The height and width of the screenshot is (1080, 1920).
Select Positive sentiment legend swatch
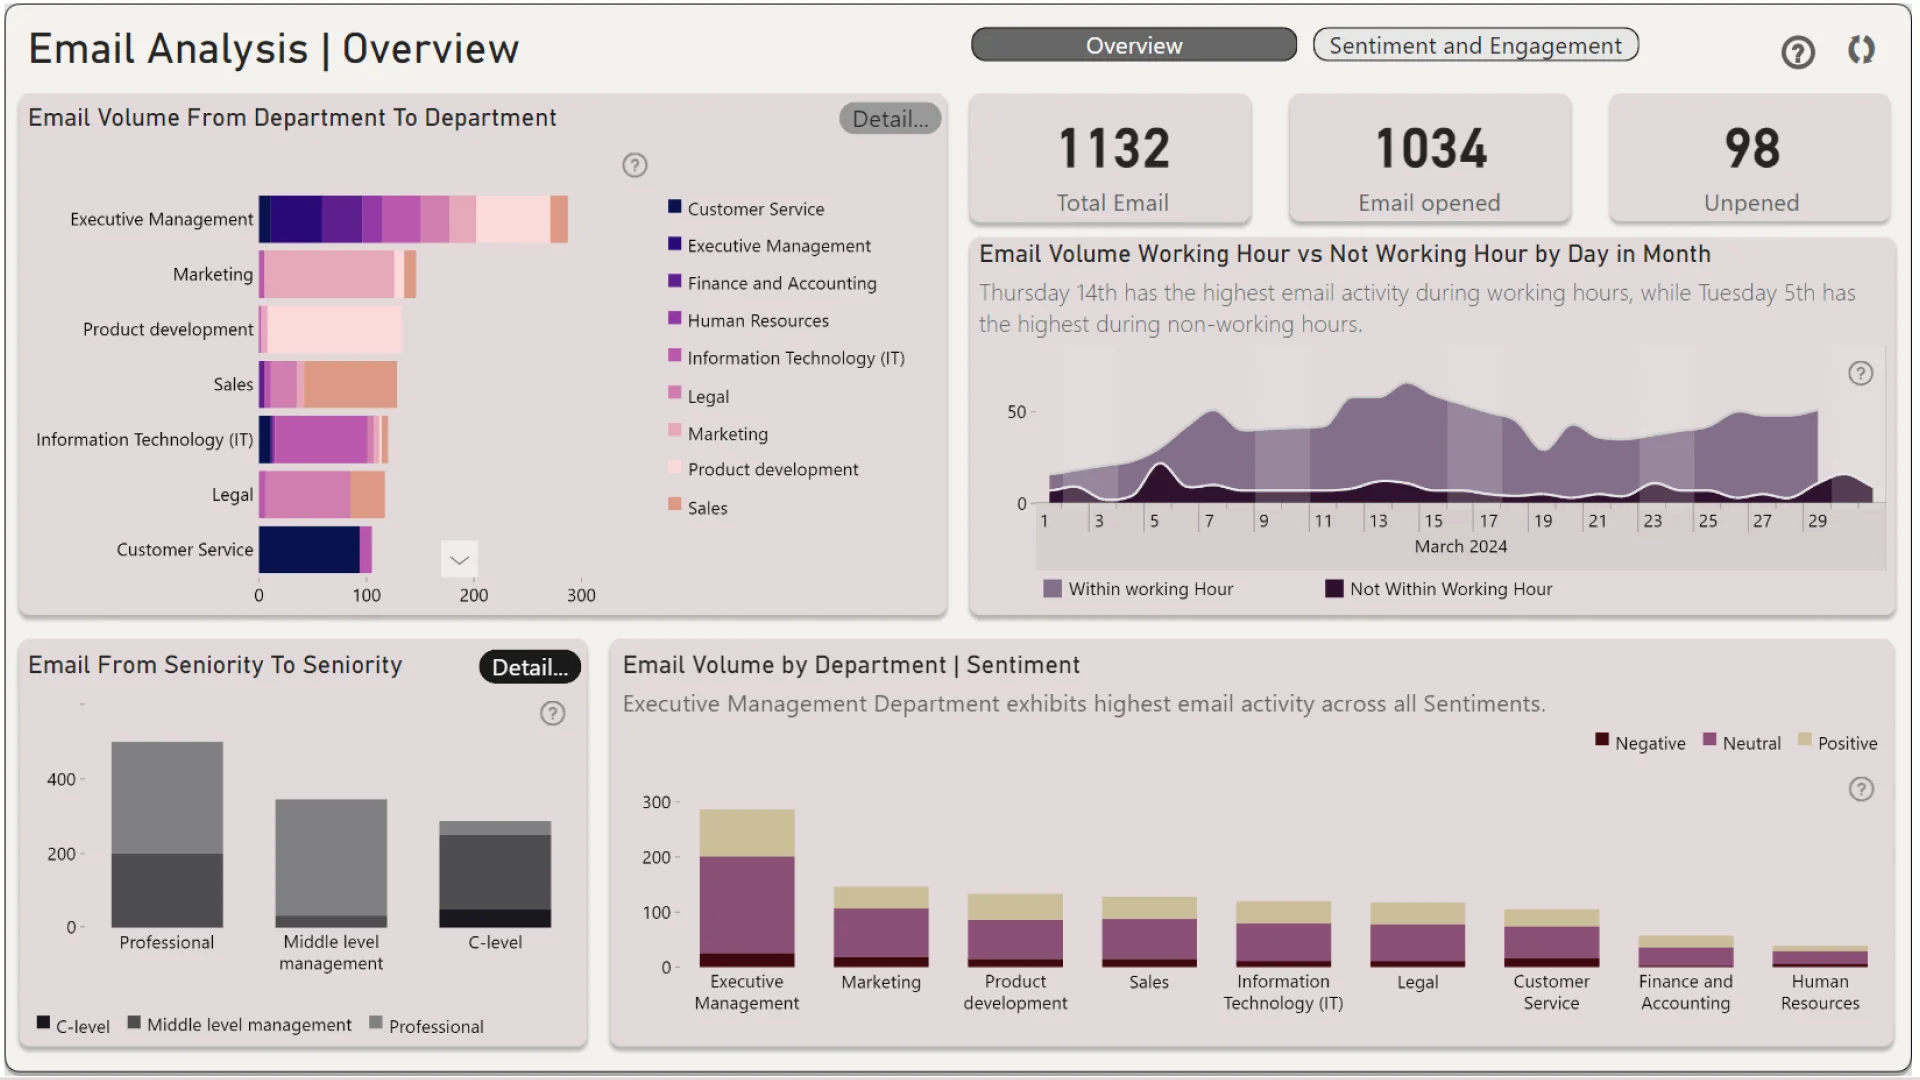[x=1805, y=740]
